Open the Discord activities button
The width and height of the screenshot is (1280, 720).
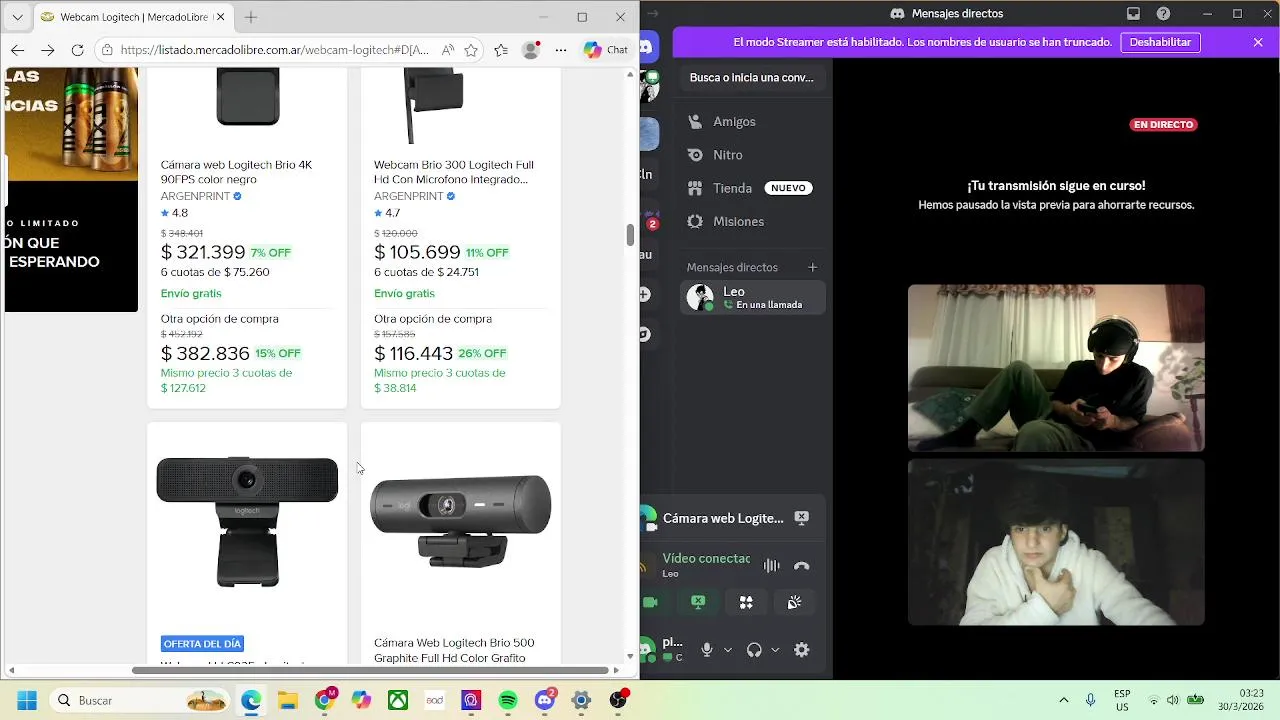point(746,602)
